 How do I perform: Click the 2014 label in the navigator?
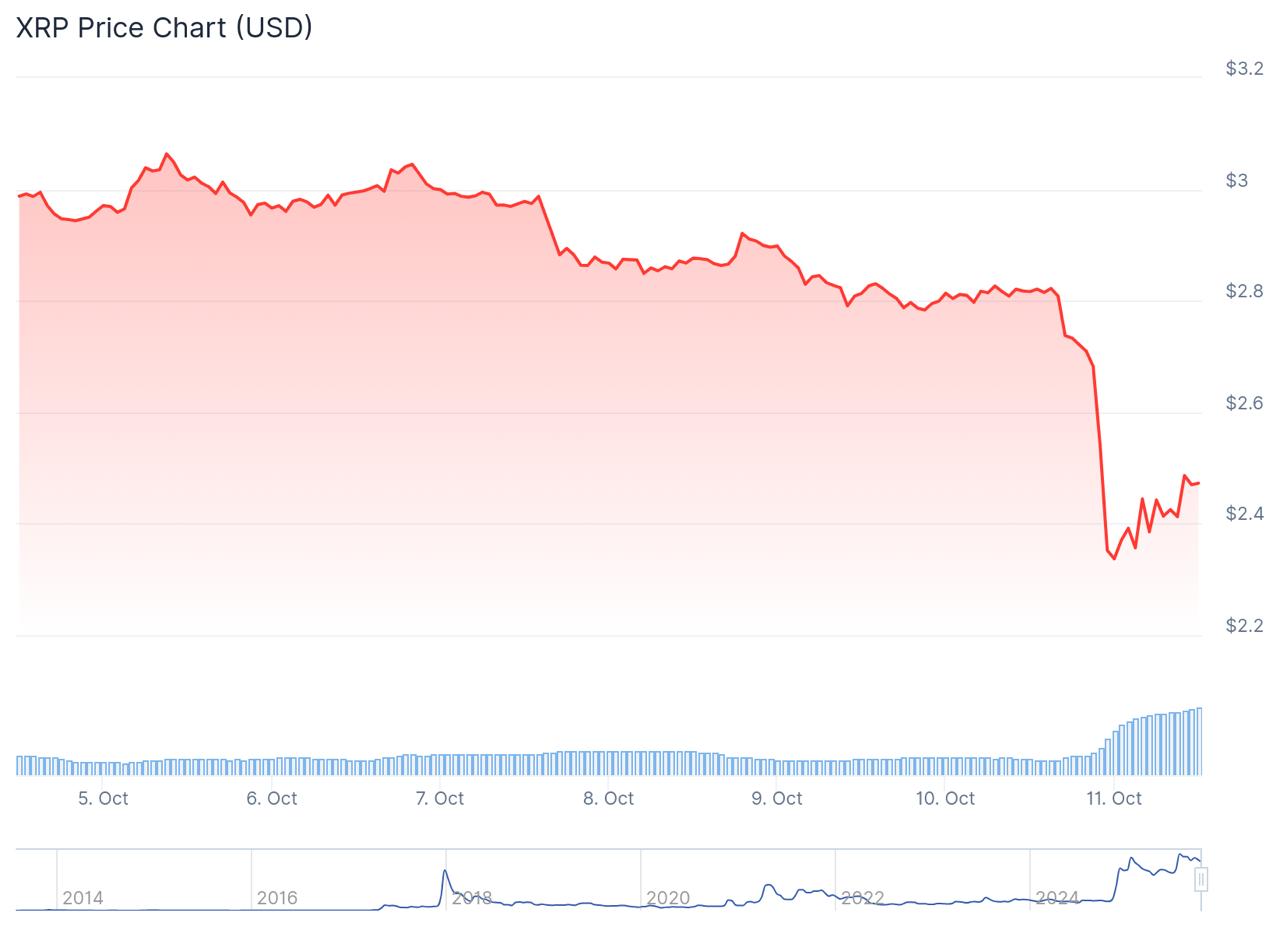click(83, 898)
